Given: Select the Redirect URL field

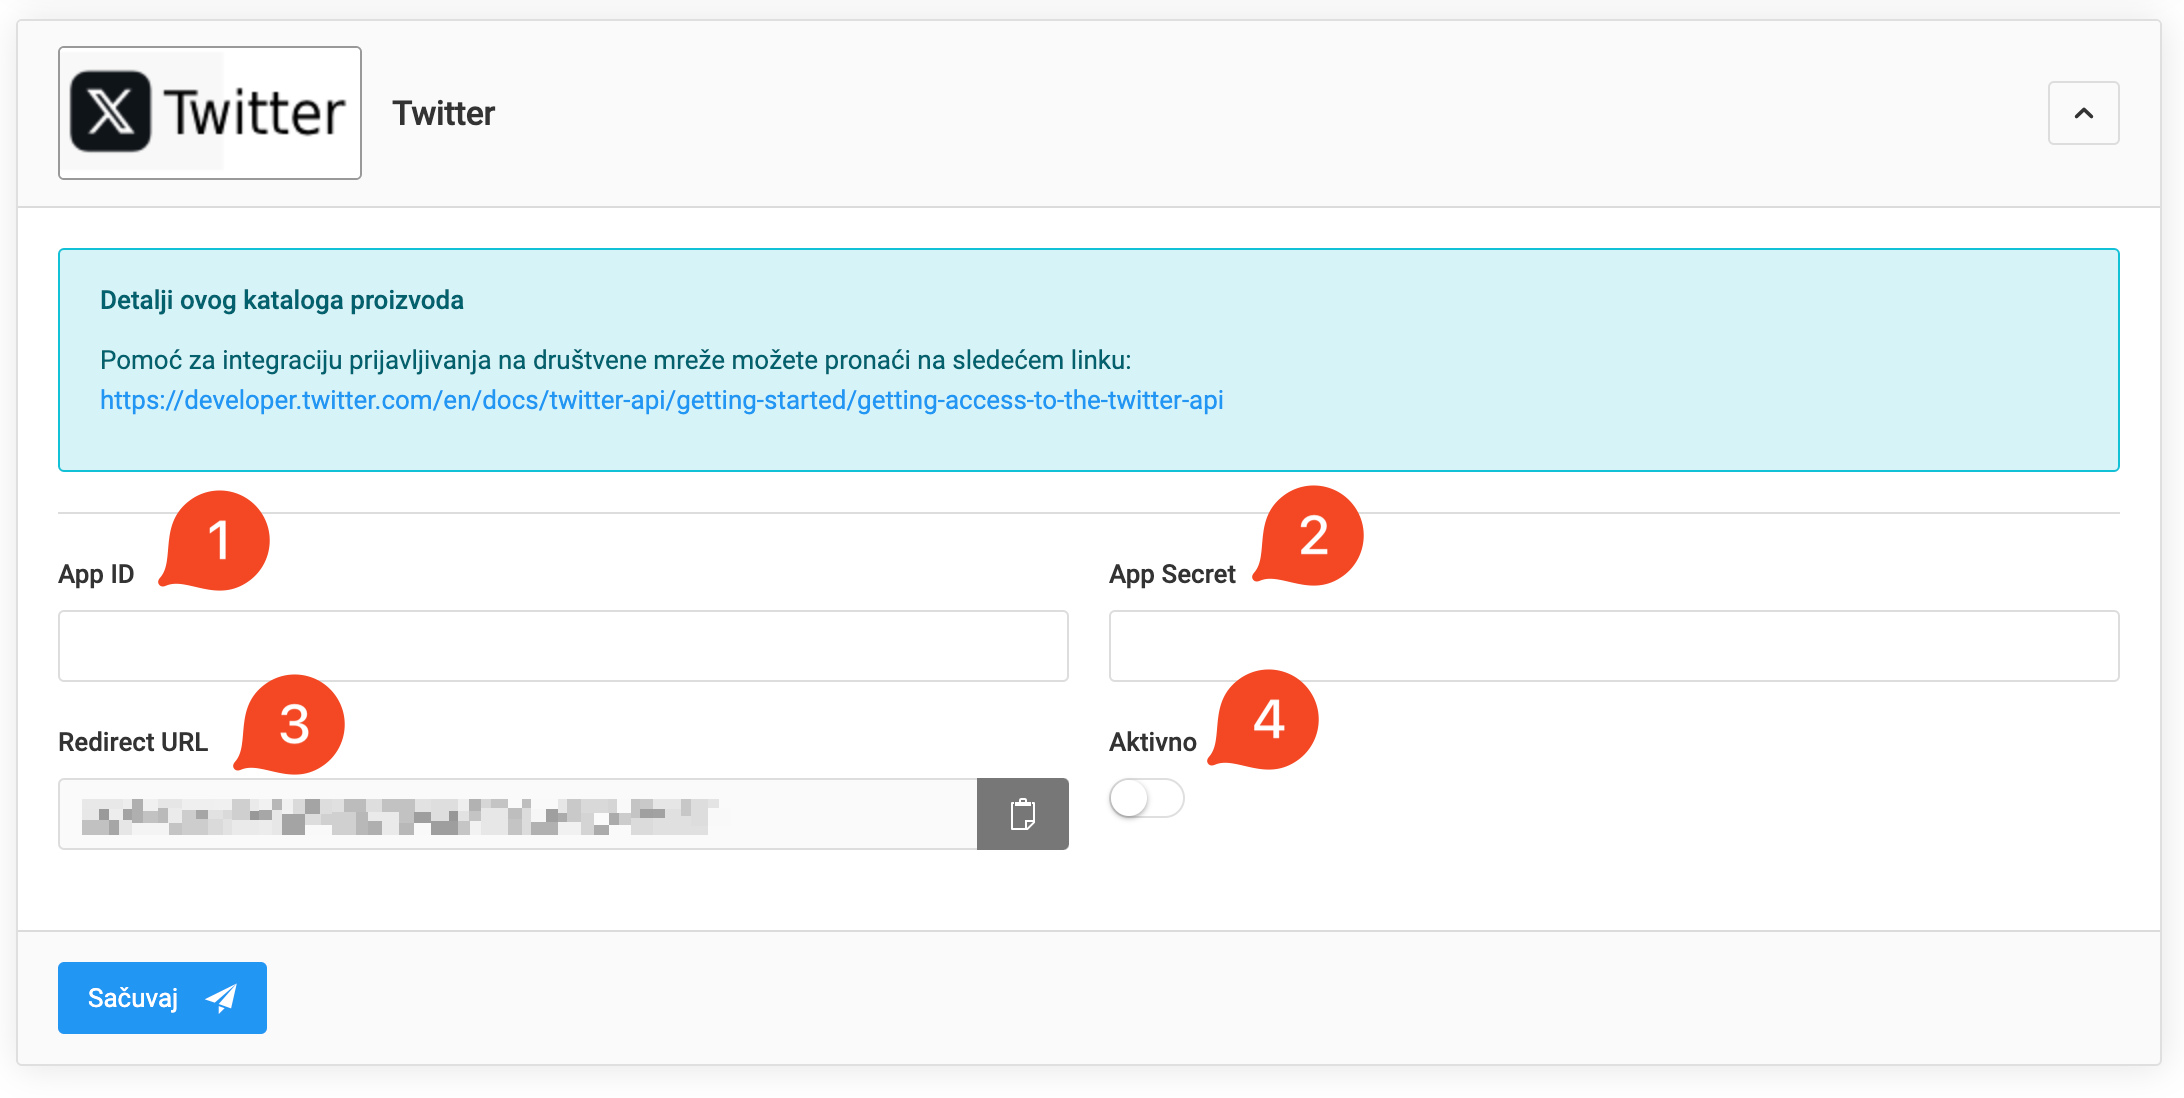Looking at the screenshot, I should [x=517, y=814].
